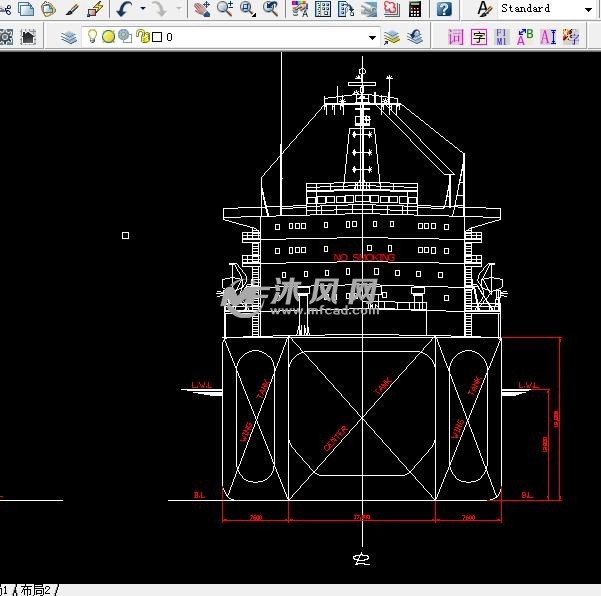
Task: Open the Tool Palettes window icon
Action: coord(345,9)
